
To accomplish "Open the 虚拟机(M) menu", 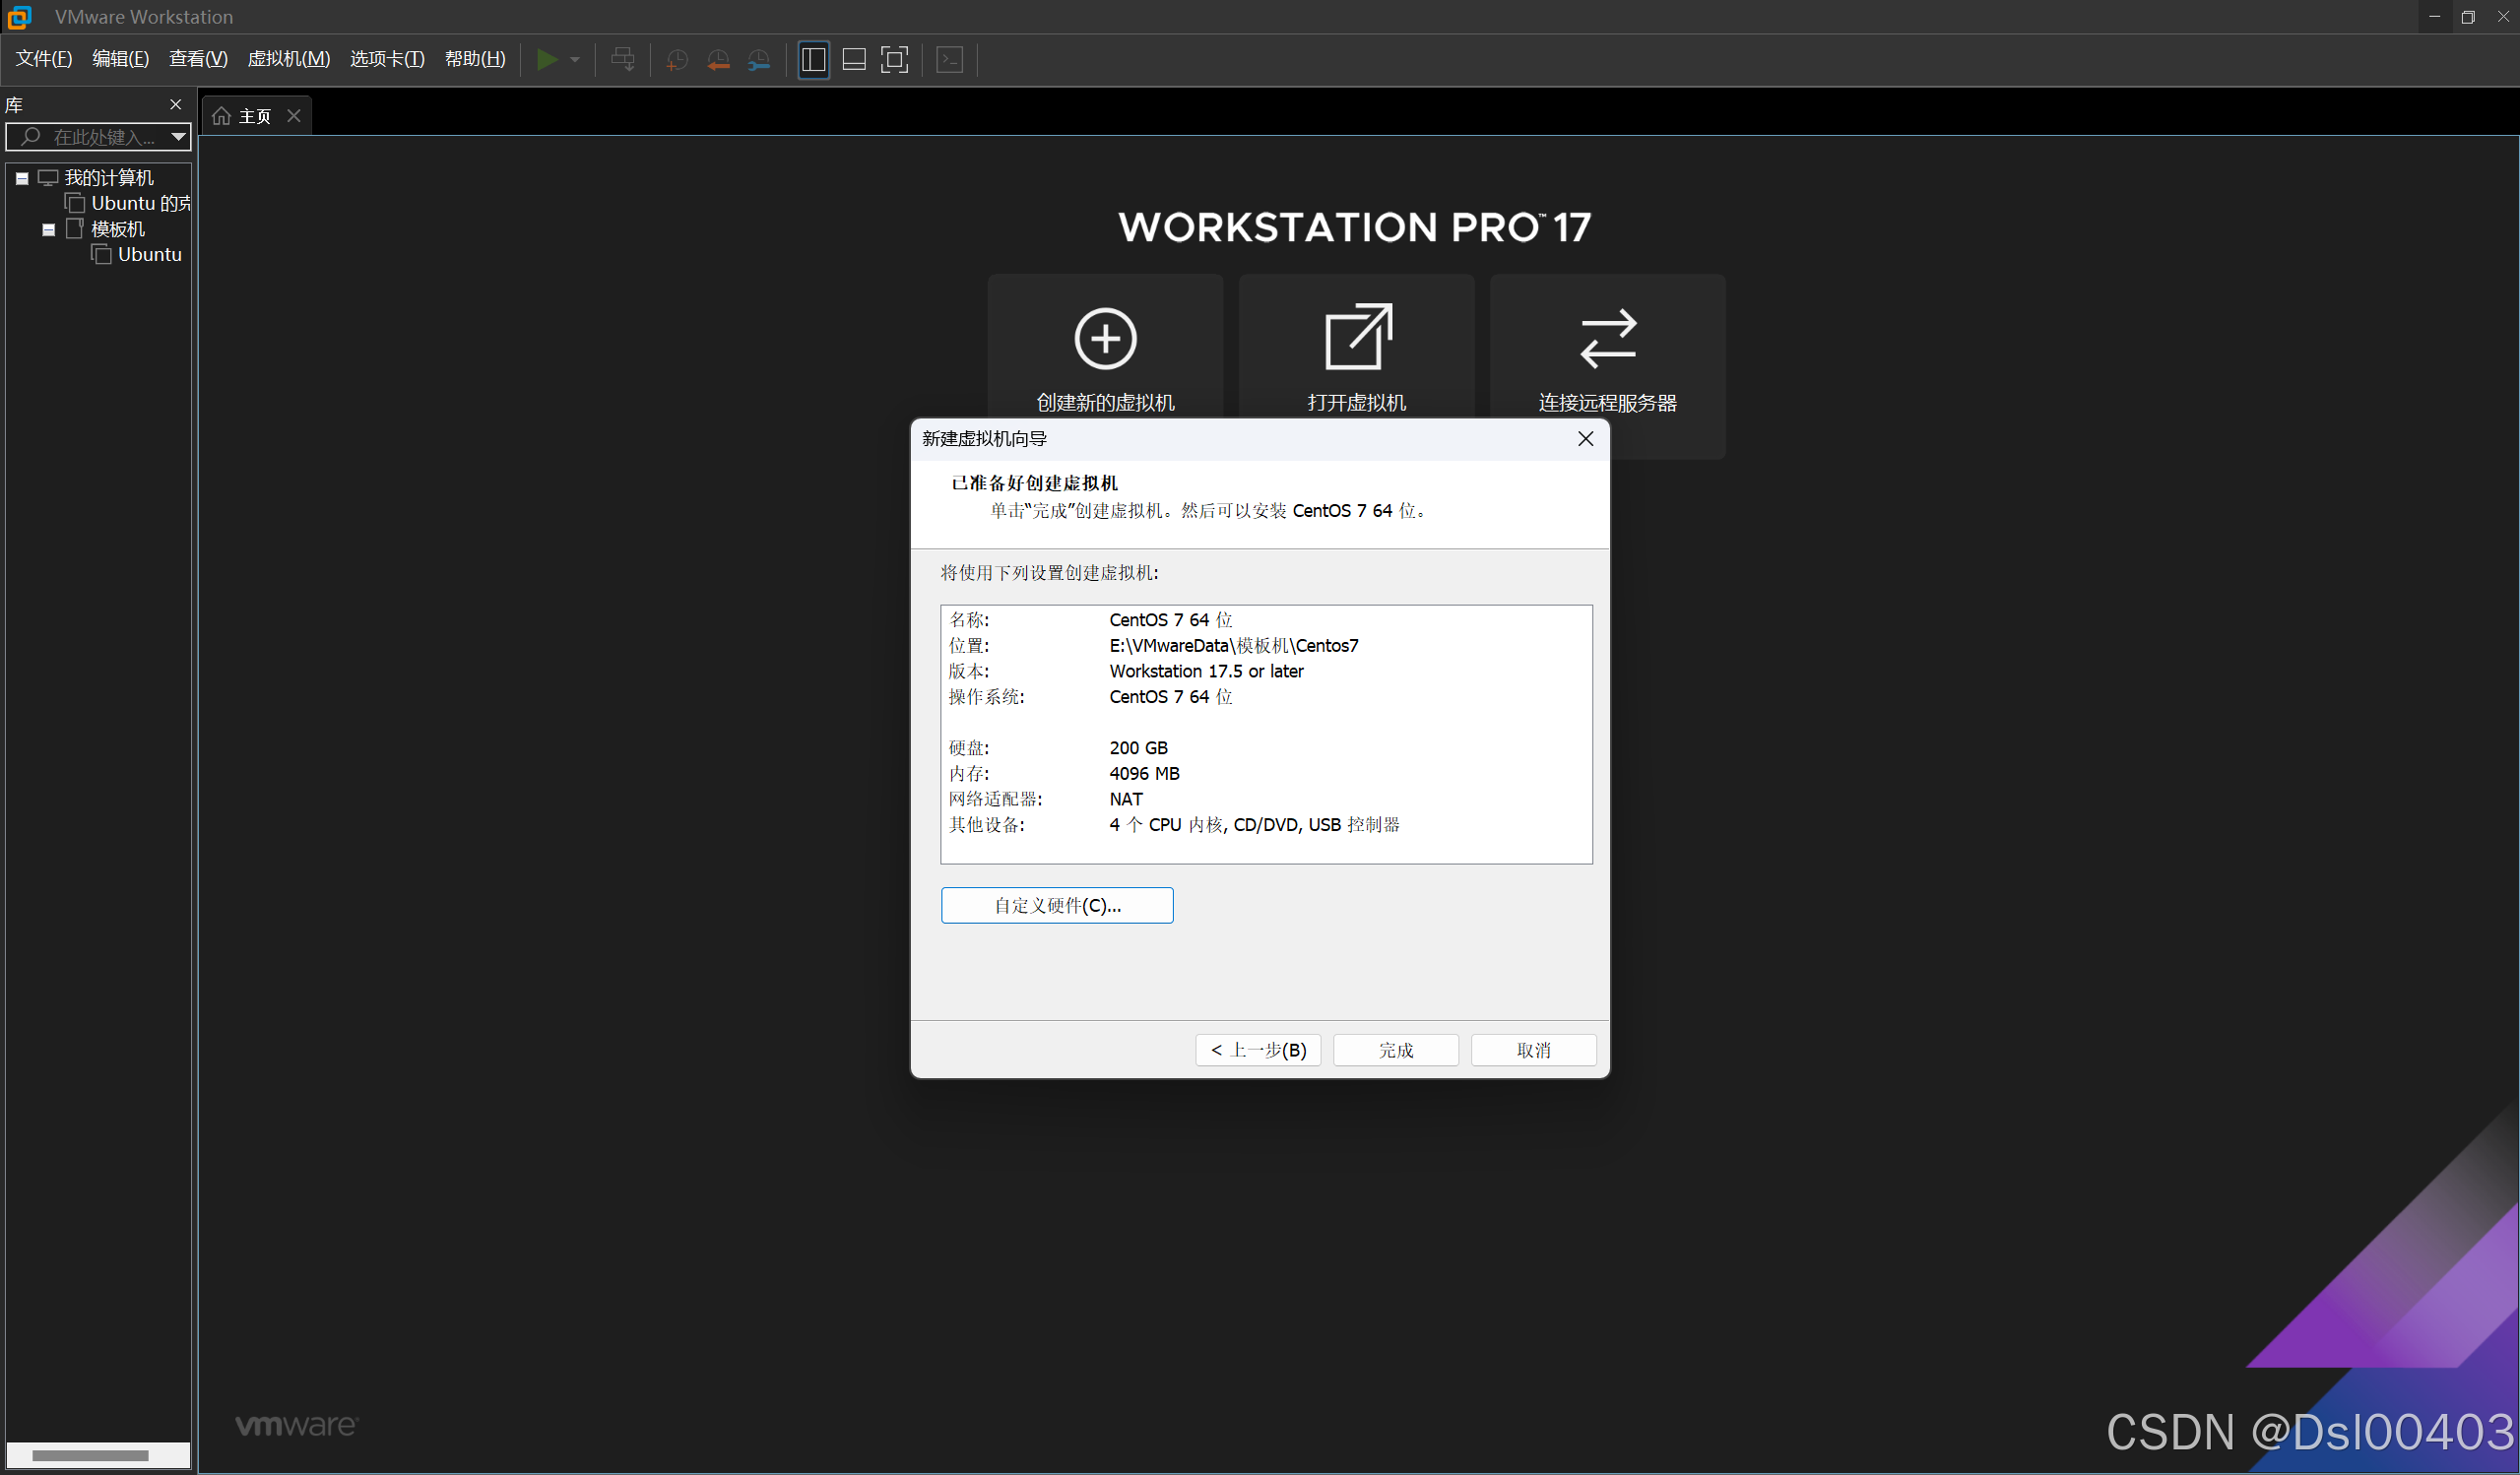I will [288, 59].
